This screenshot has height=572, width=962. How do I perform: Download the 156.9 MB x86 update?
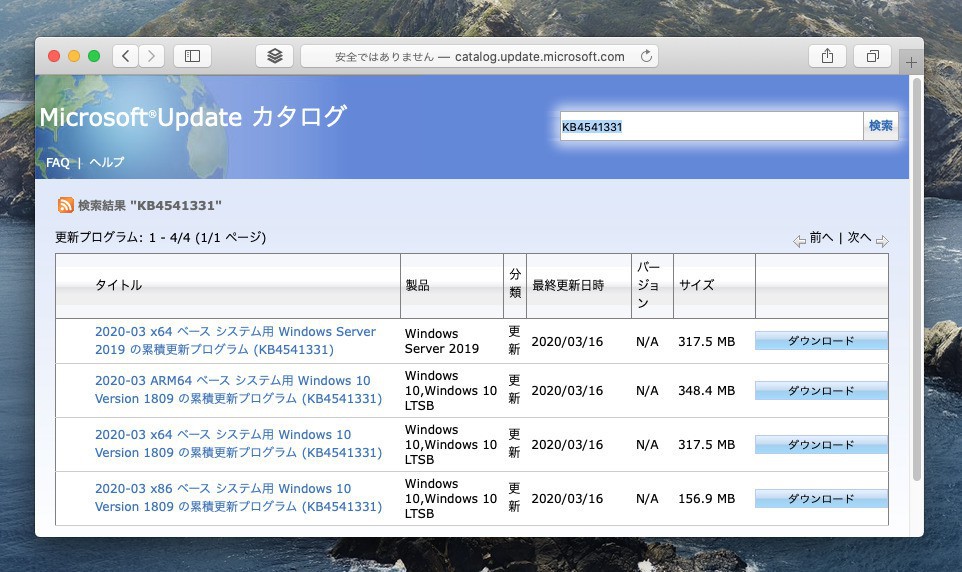click(821, 498)
